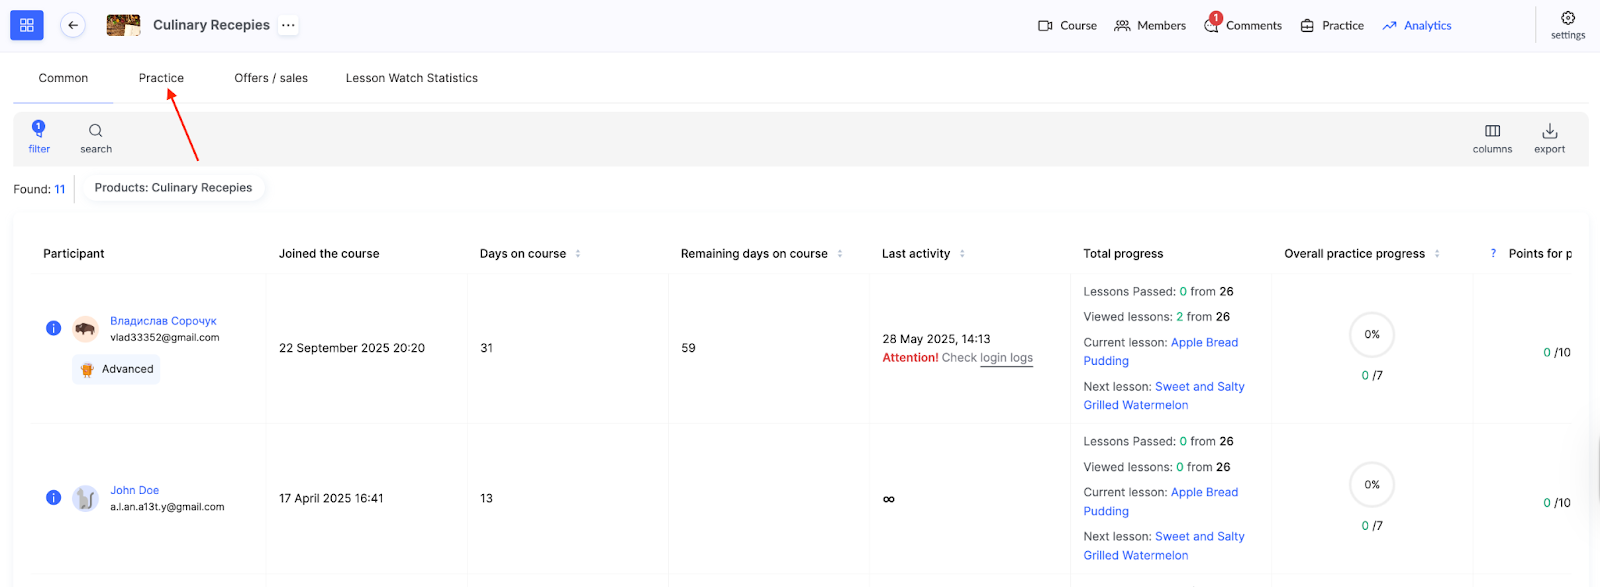
Task: Open the apps grid menu icon
Action: [27, 25]
